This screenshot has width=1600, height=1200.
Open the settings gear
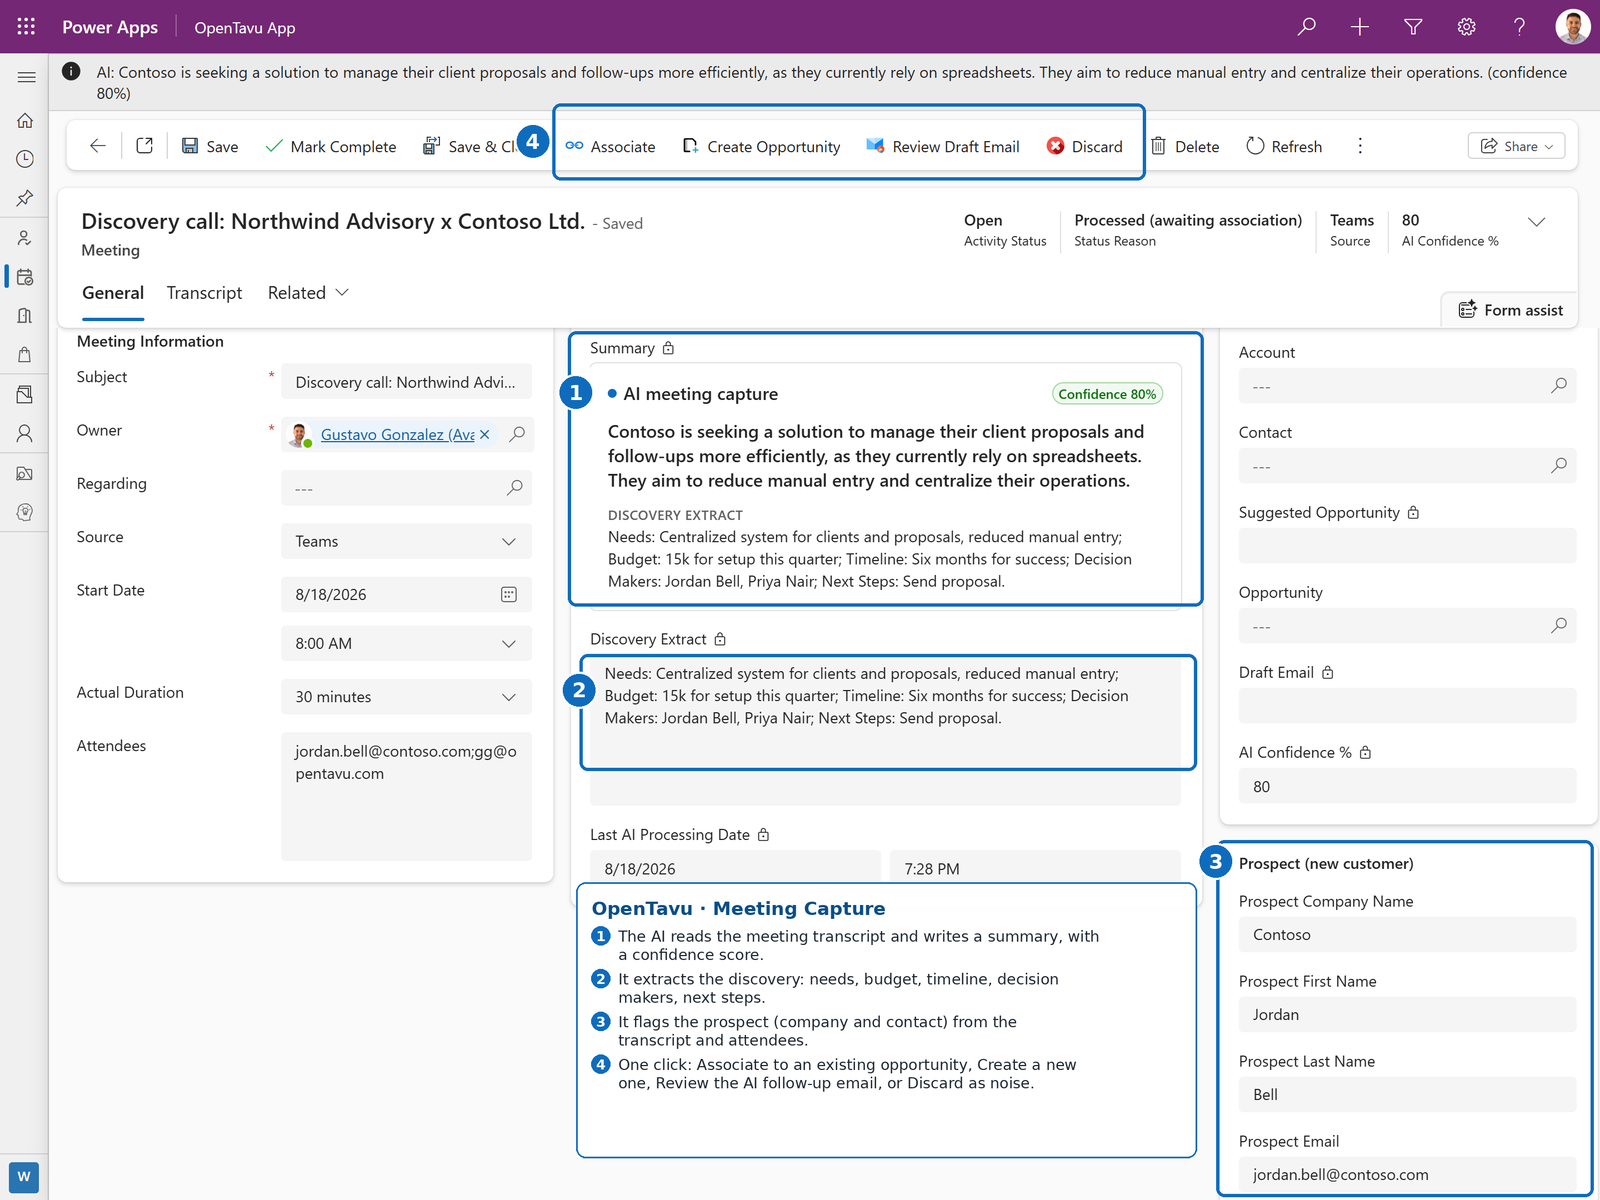[1466, 27]
